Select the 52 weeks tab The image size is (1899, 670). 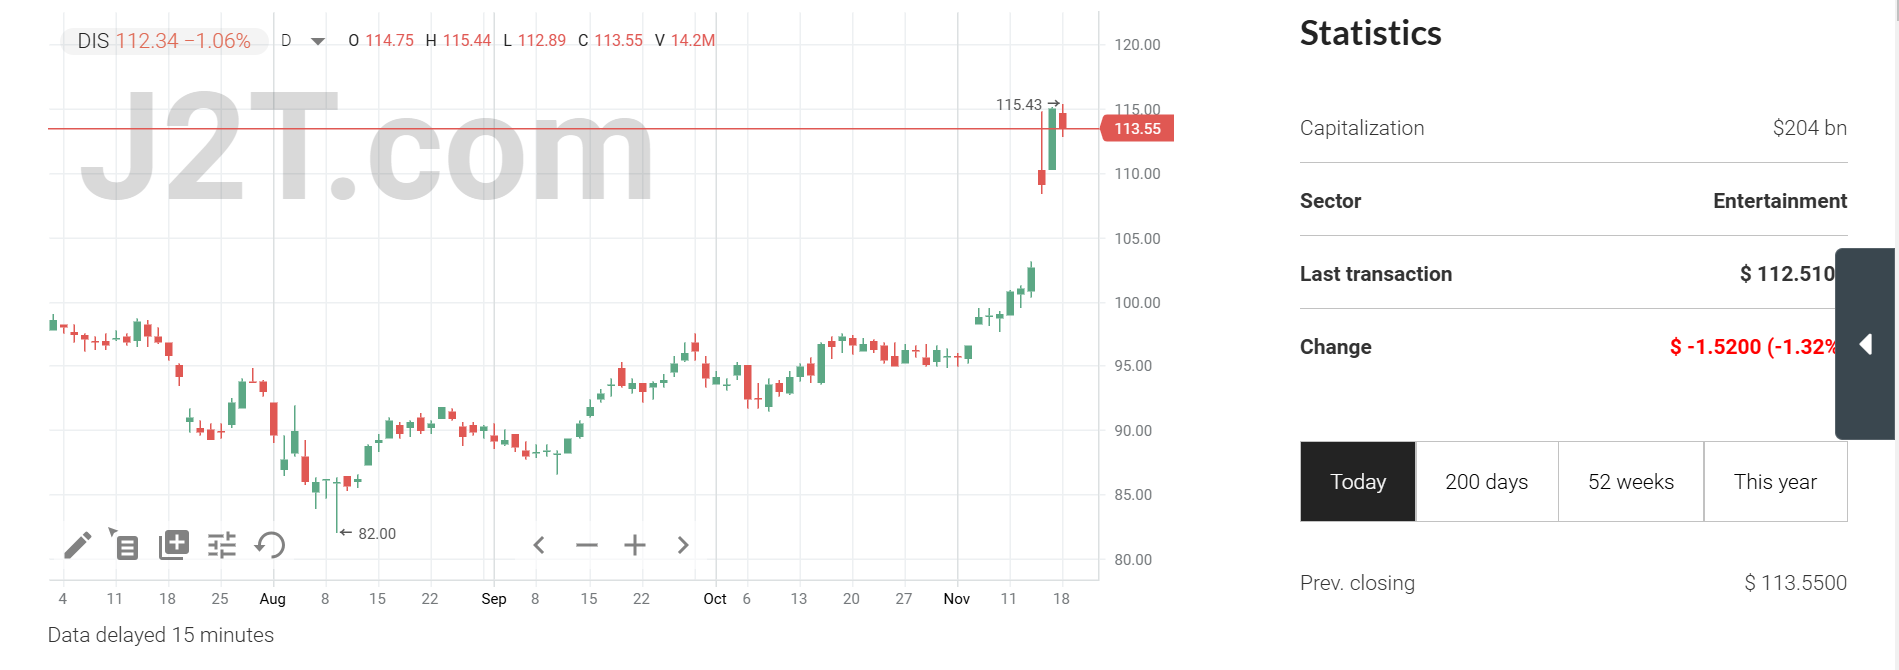tap(1630, 481)
